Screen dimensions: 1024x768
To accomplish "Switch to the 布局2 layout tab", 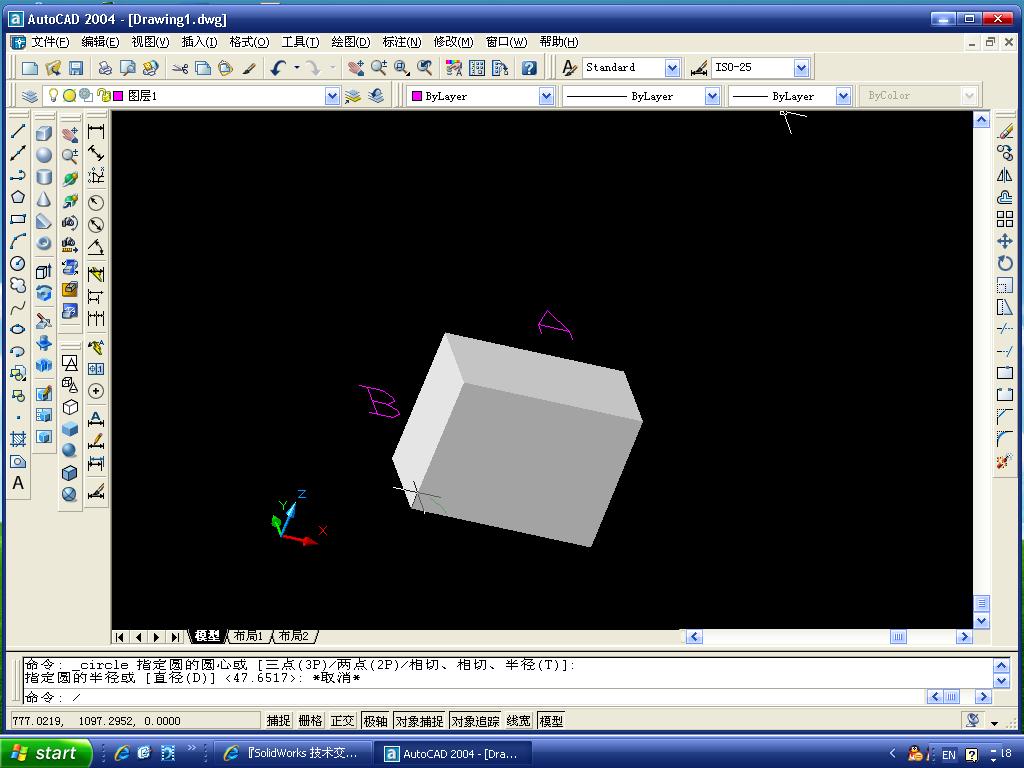I will point(293,635).
